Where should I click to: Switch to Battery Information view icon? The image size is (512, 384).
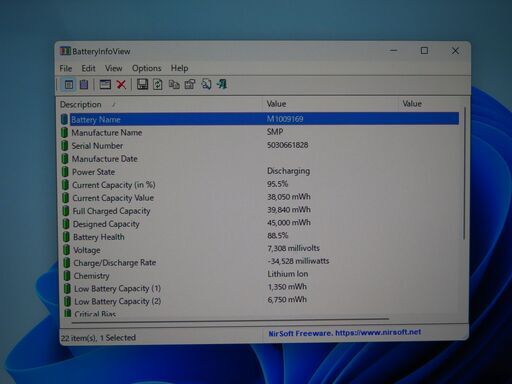tap(69, 85)
